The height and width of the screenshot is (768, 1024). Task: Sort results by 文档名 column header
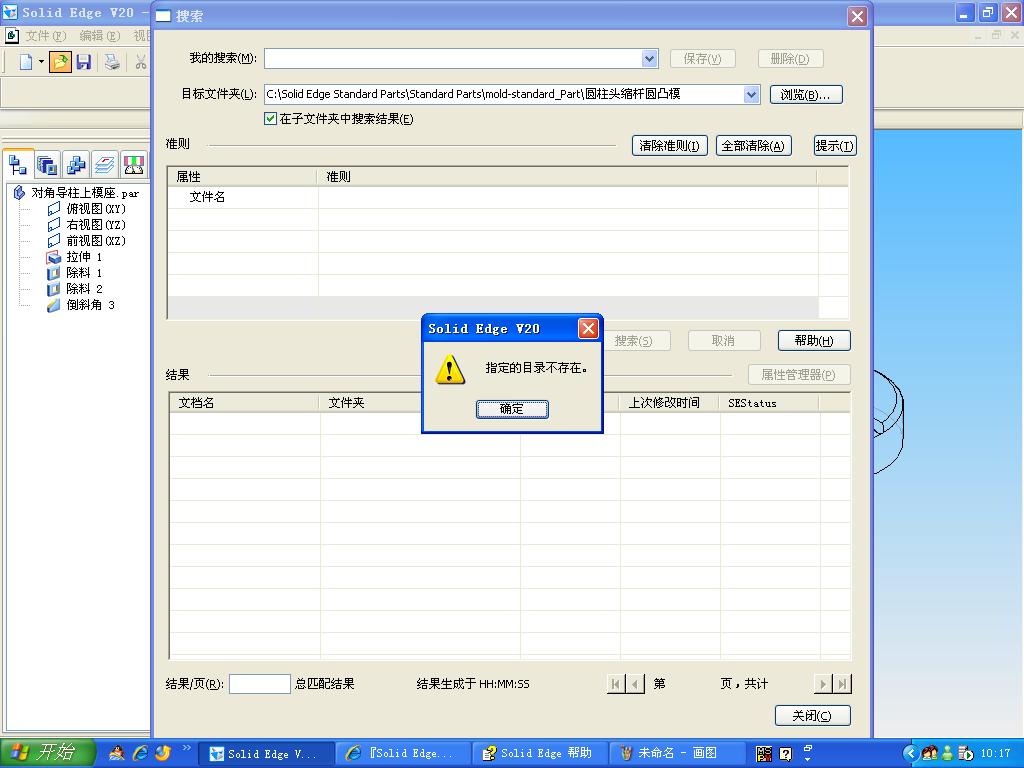point(244,403)
